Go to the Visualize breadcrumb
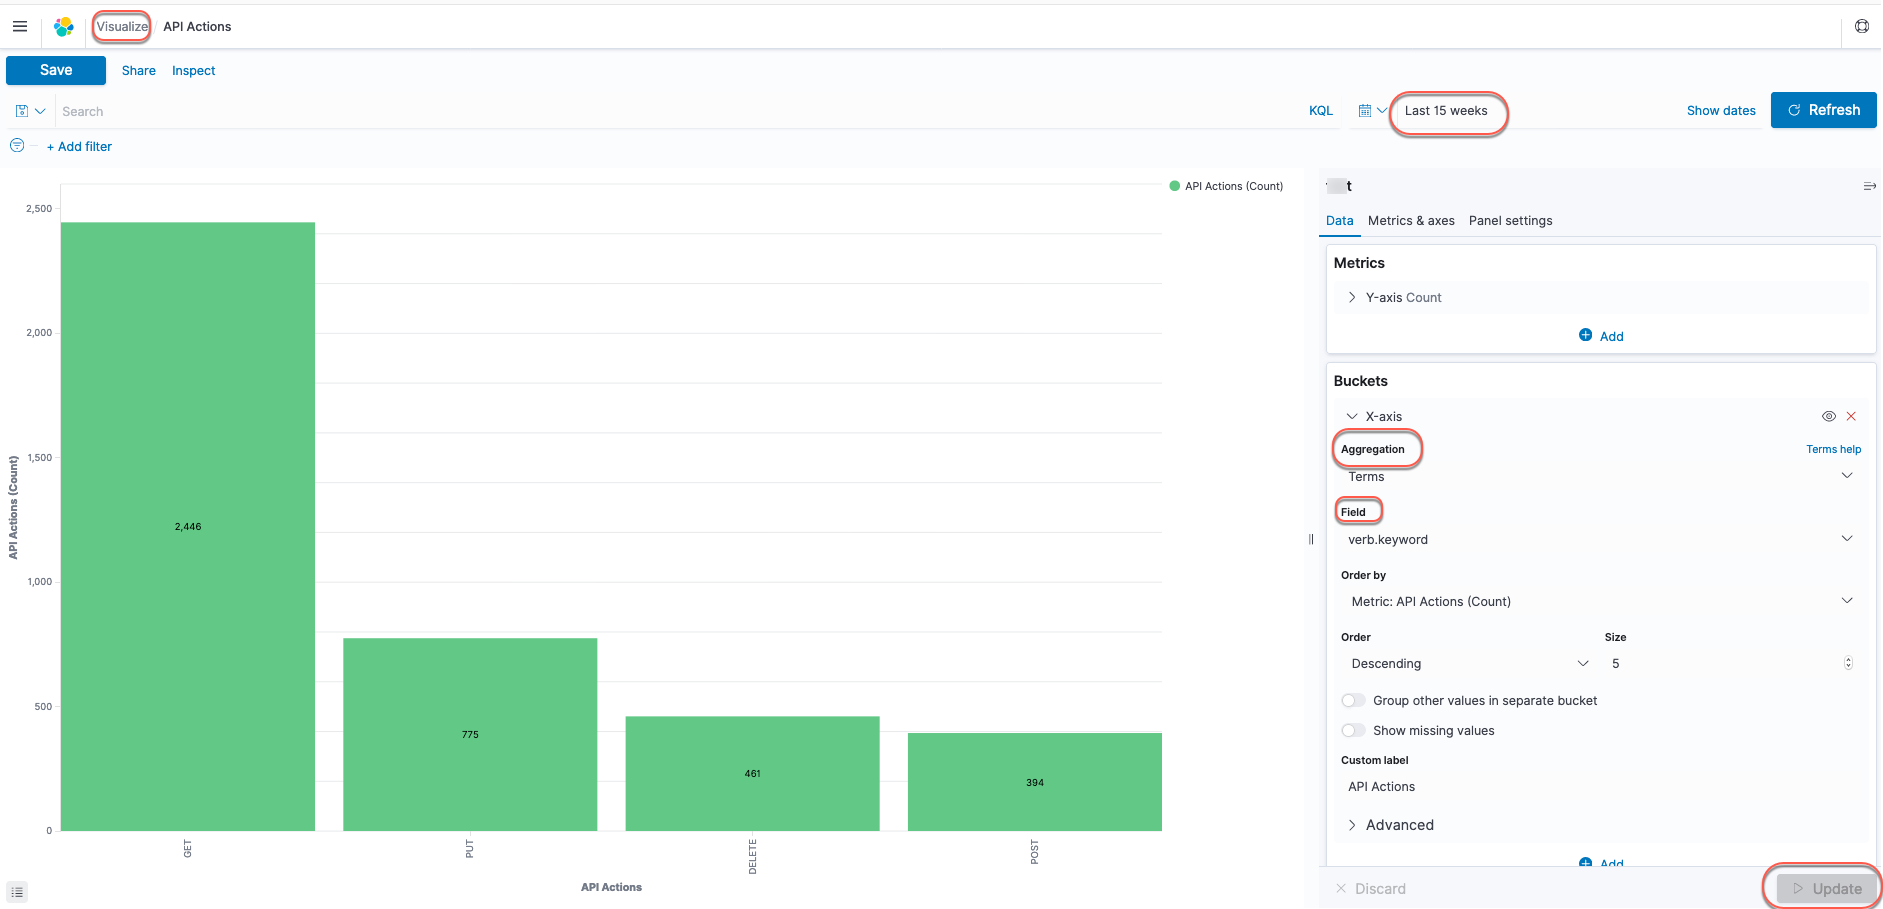The height and width of the screenshot is (909, 1883). (x=122, y=27)
